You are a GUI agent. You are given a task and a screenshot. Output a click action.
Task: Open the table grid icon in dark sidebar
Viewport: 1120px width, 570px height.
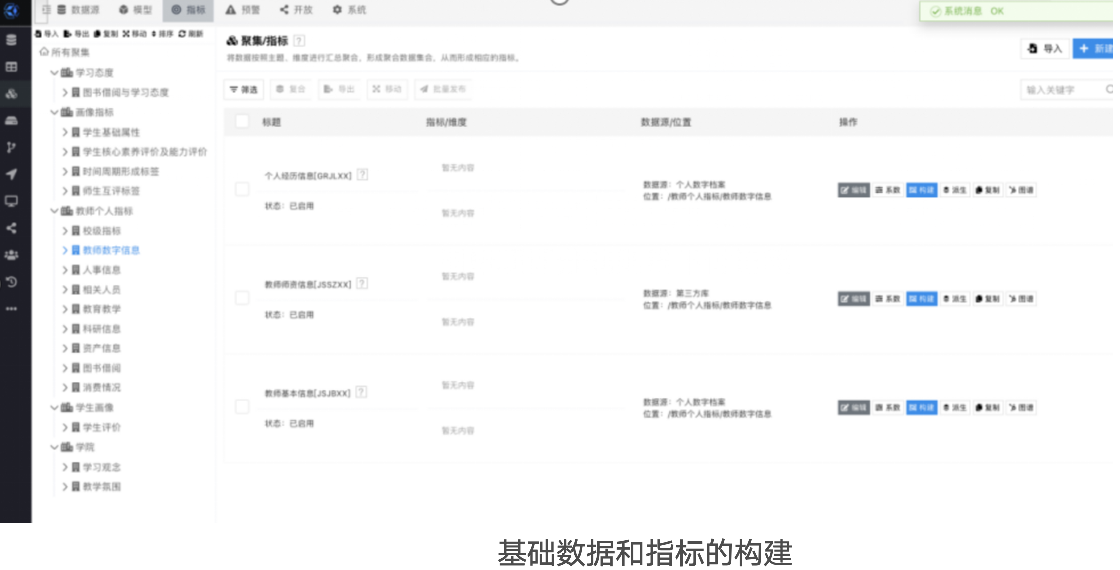pos(11,67)
